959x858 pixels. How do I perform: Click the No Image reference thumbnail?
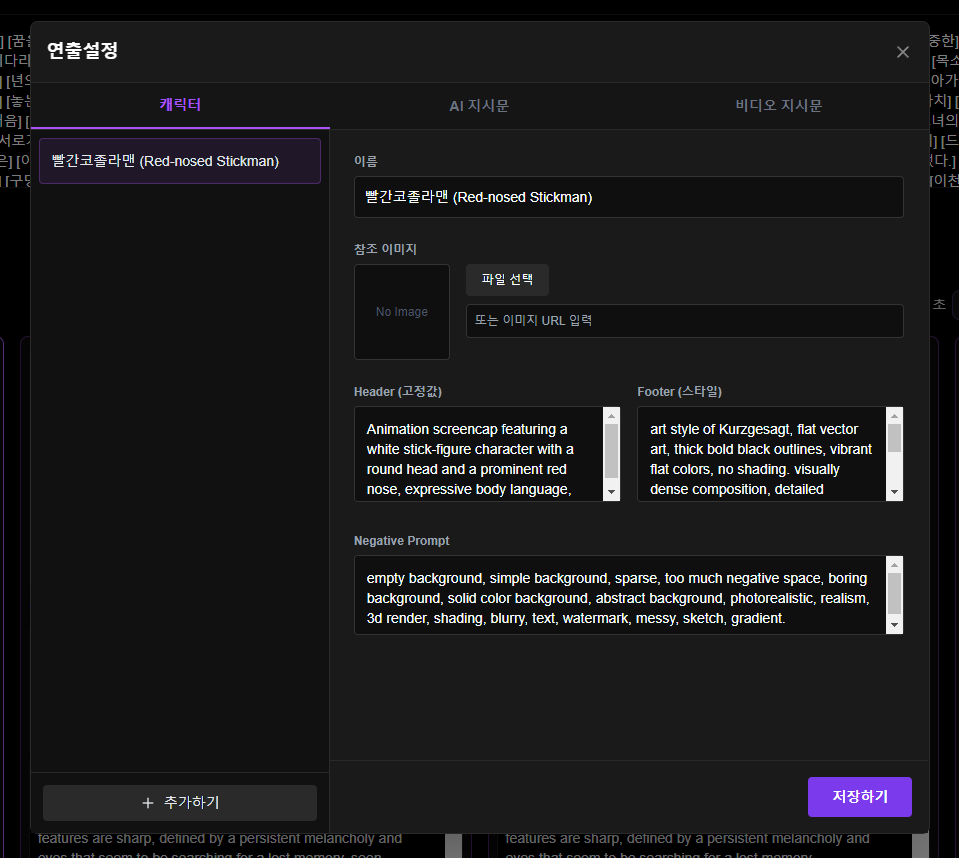402,312
